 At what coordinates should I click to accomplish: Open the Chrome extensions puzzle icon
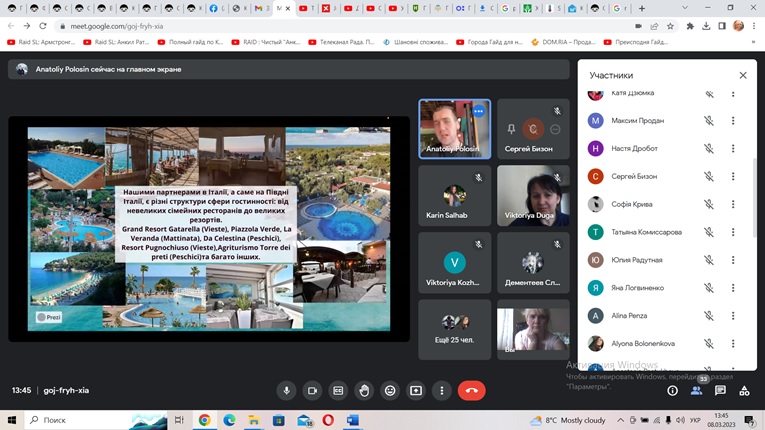click(x=690, y=26)
